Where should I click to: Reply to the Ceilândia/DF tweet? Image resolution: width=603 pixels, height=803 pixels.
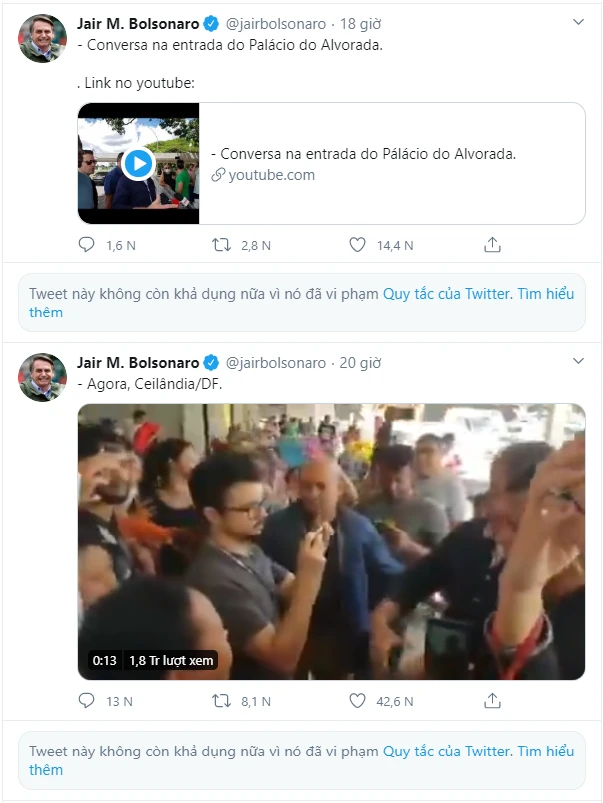coord(87,701)
